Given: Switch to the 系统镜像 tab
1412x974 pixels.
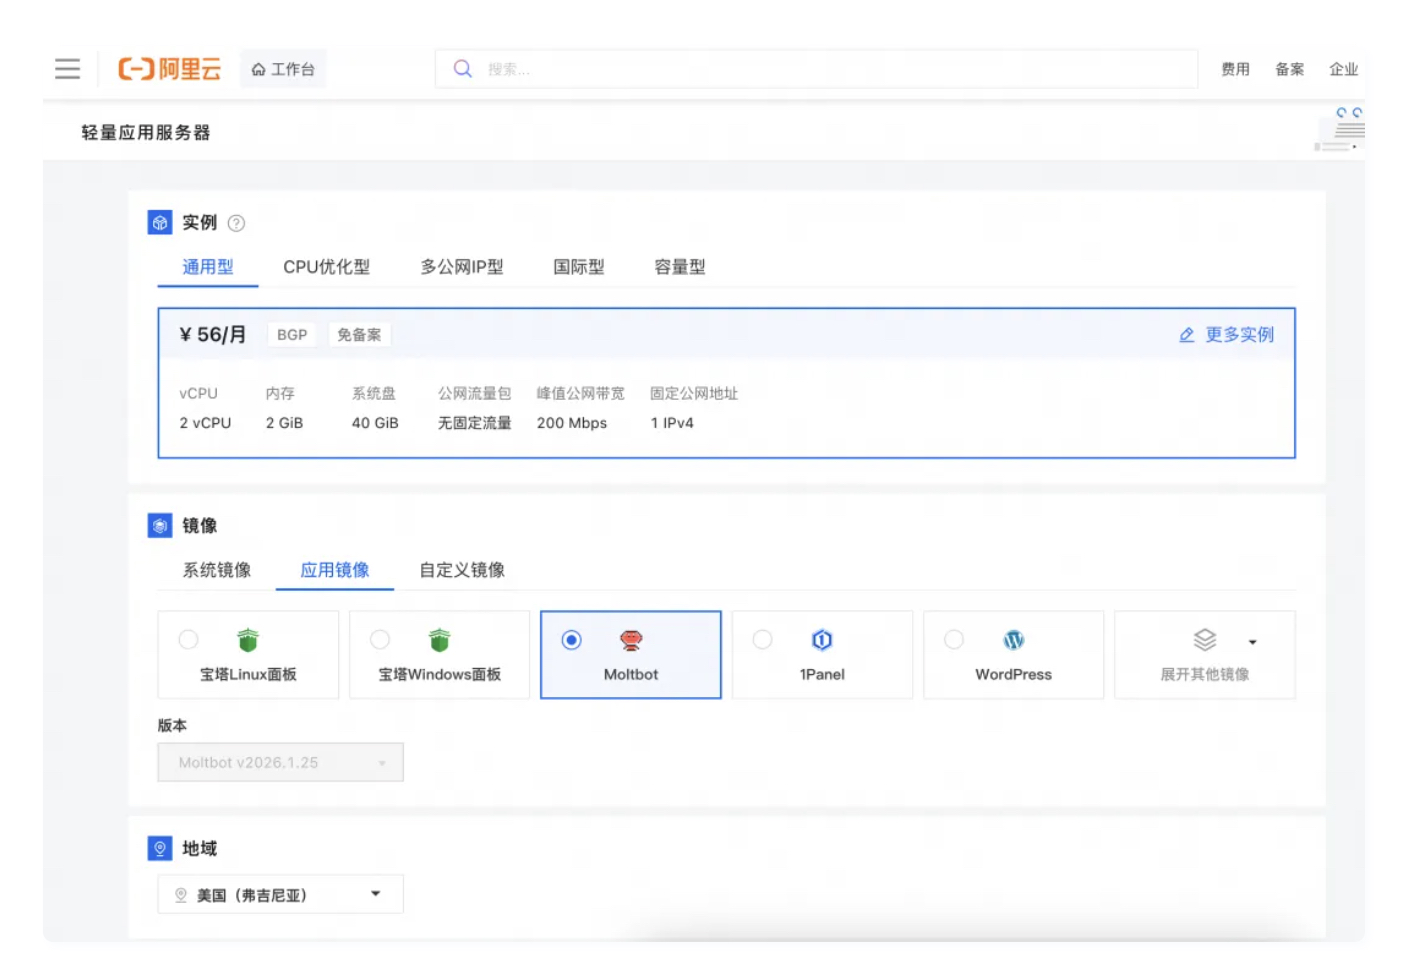Looking at the screenshot, I should point(216,570).
